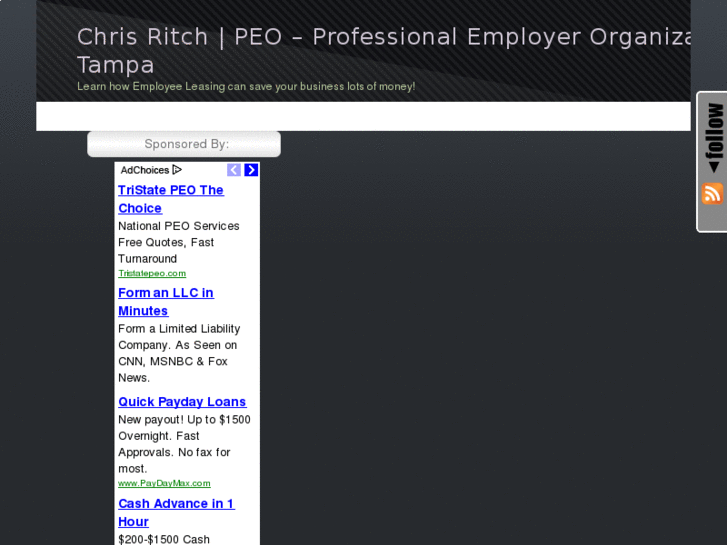
Task: Click the Employee Leasing tagline text
Action: pyautogui.click(x=246, y=87)
